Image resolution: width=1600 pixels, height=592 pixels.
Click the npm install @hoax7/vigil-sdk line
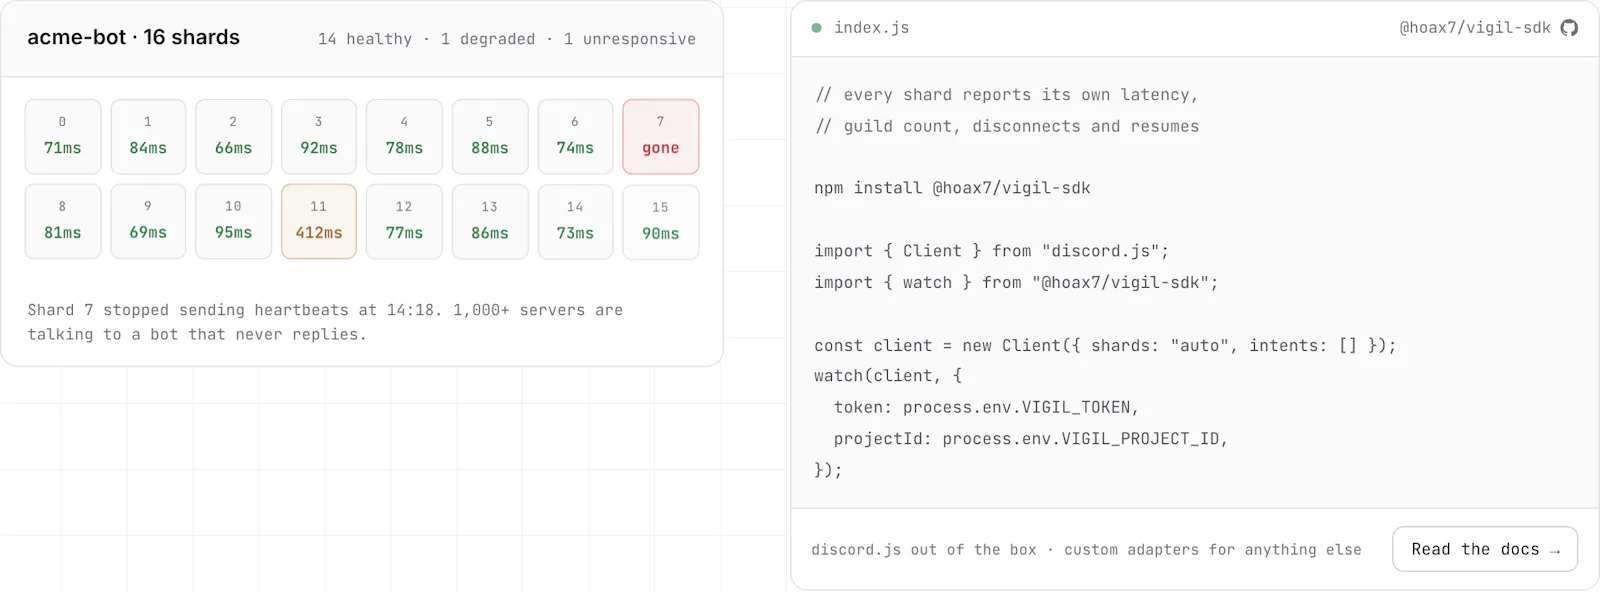coord(952,188)
